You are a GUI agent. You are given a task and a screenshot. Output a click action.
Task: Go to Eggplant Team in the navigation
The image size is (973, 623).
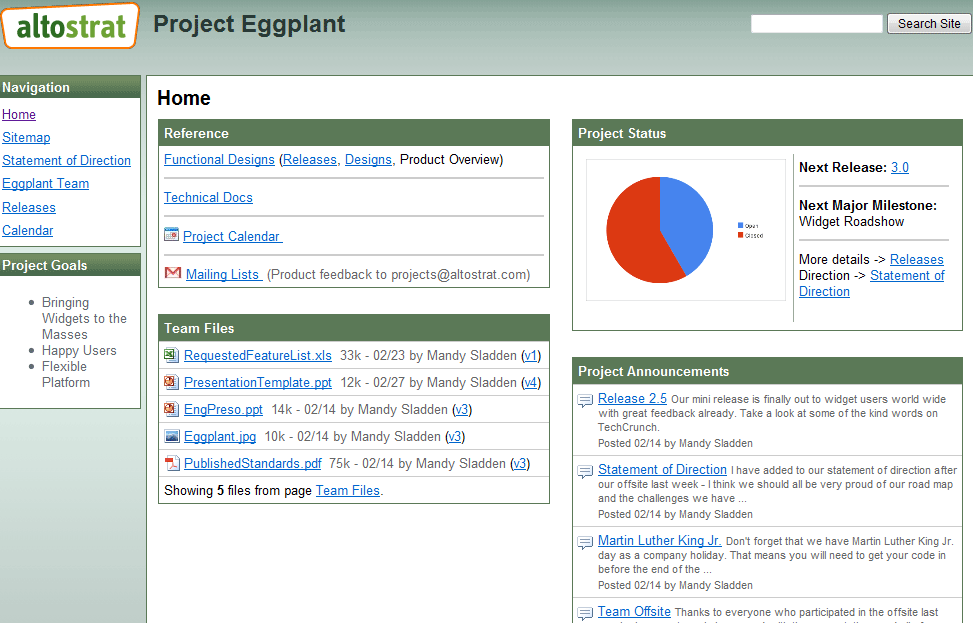coord(45,183)
